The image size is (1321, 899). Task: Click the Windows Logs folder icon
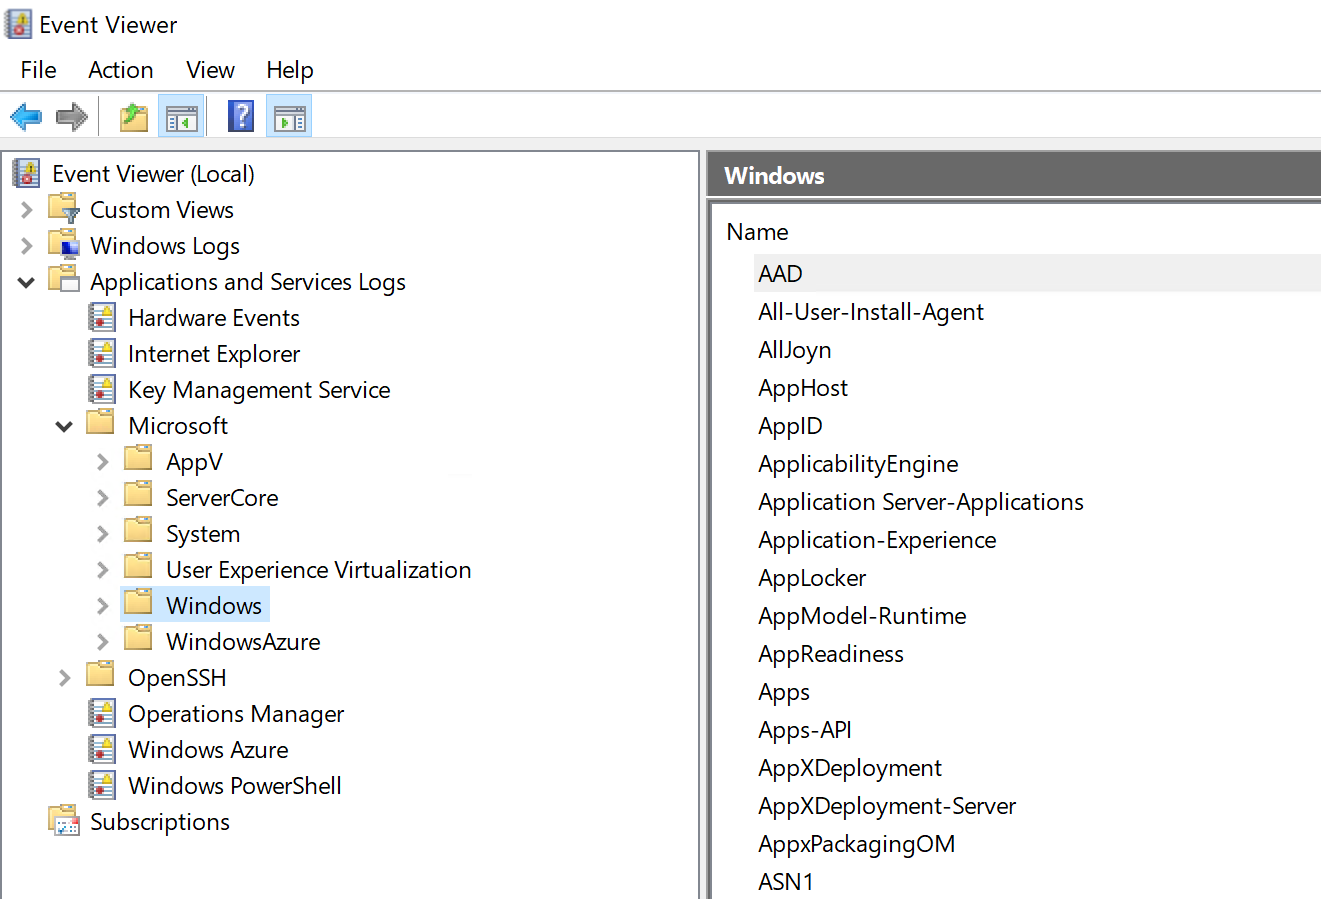point(64,244)
